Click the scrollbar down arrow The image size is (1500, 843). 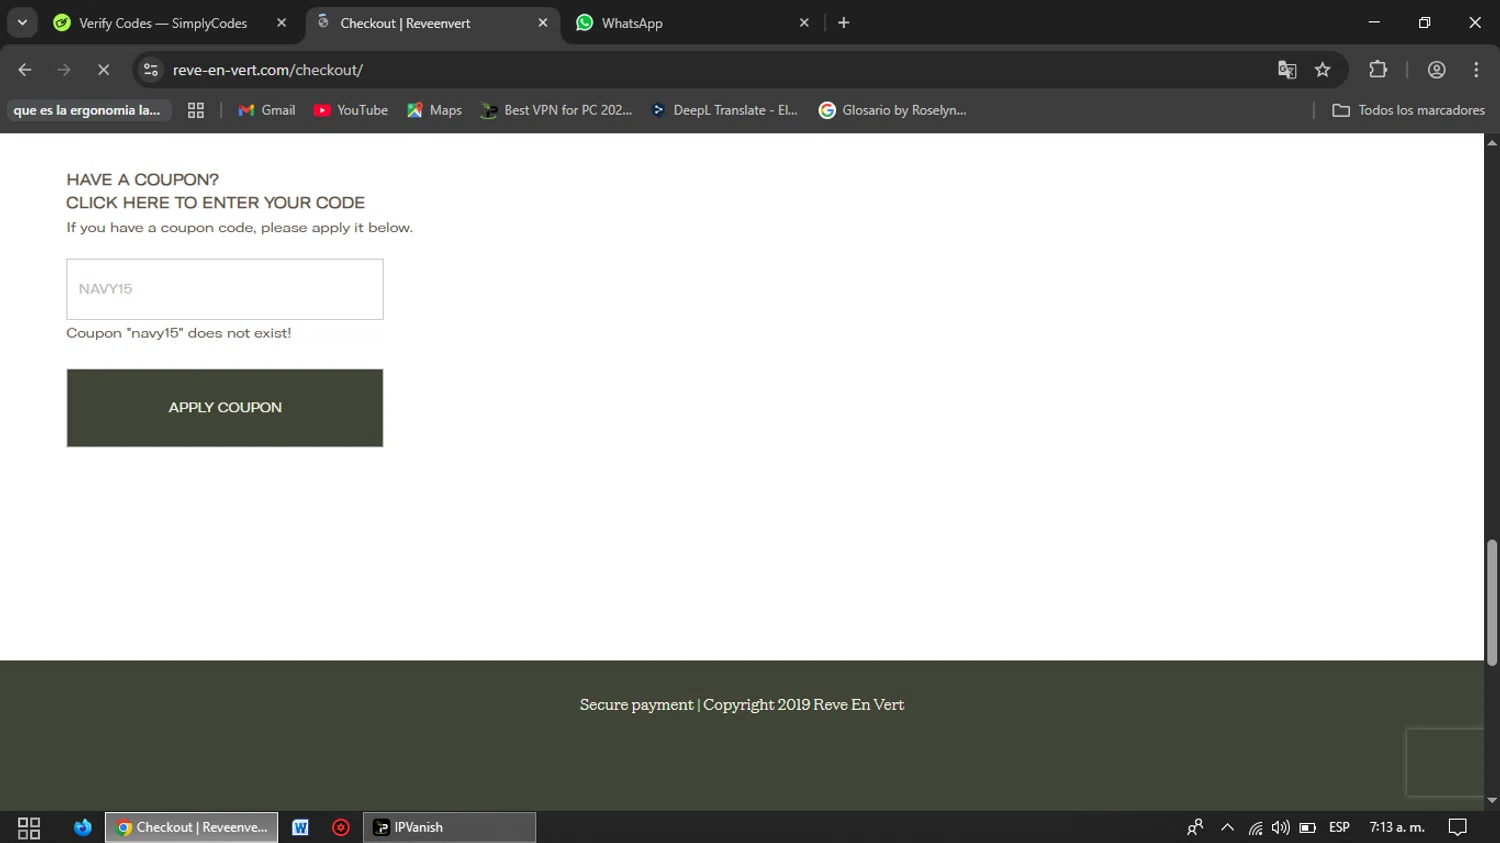[x=1492, y=801]
